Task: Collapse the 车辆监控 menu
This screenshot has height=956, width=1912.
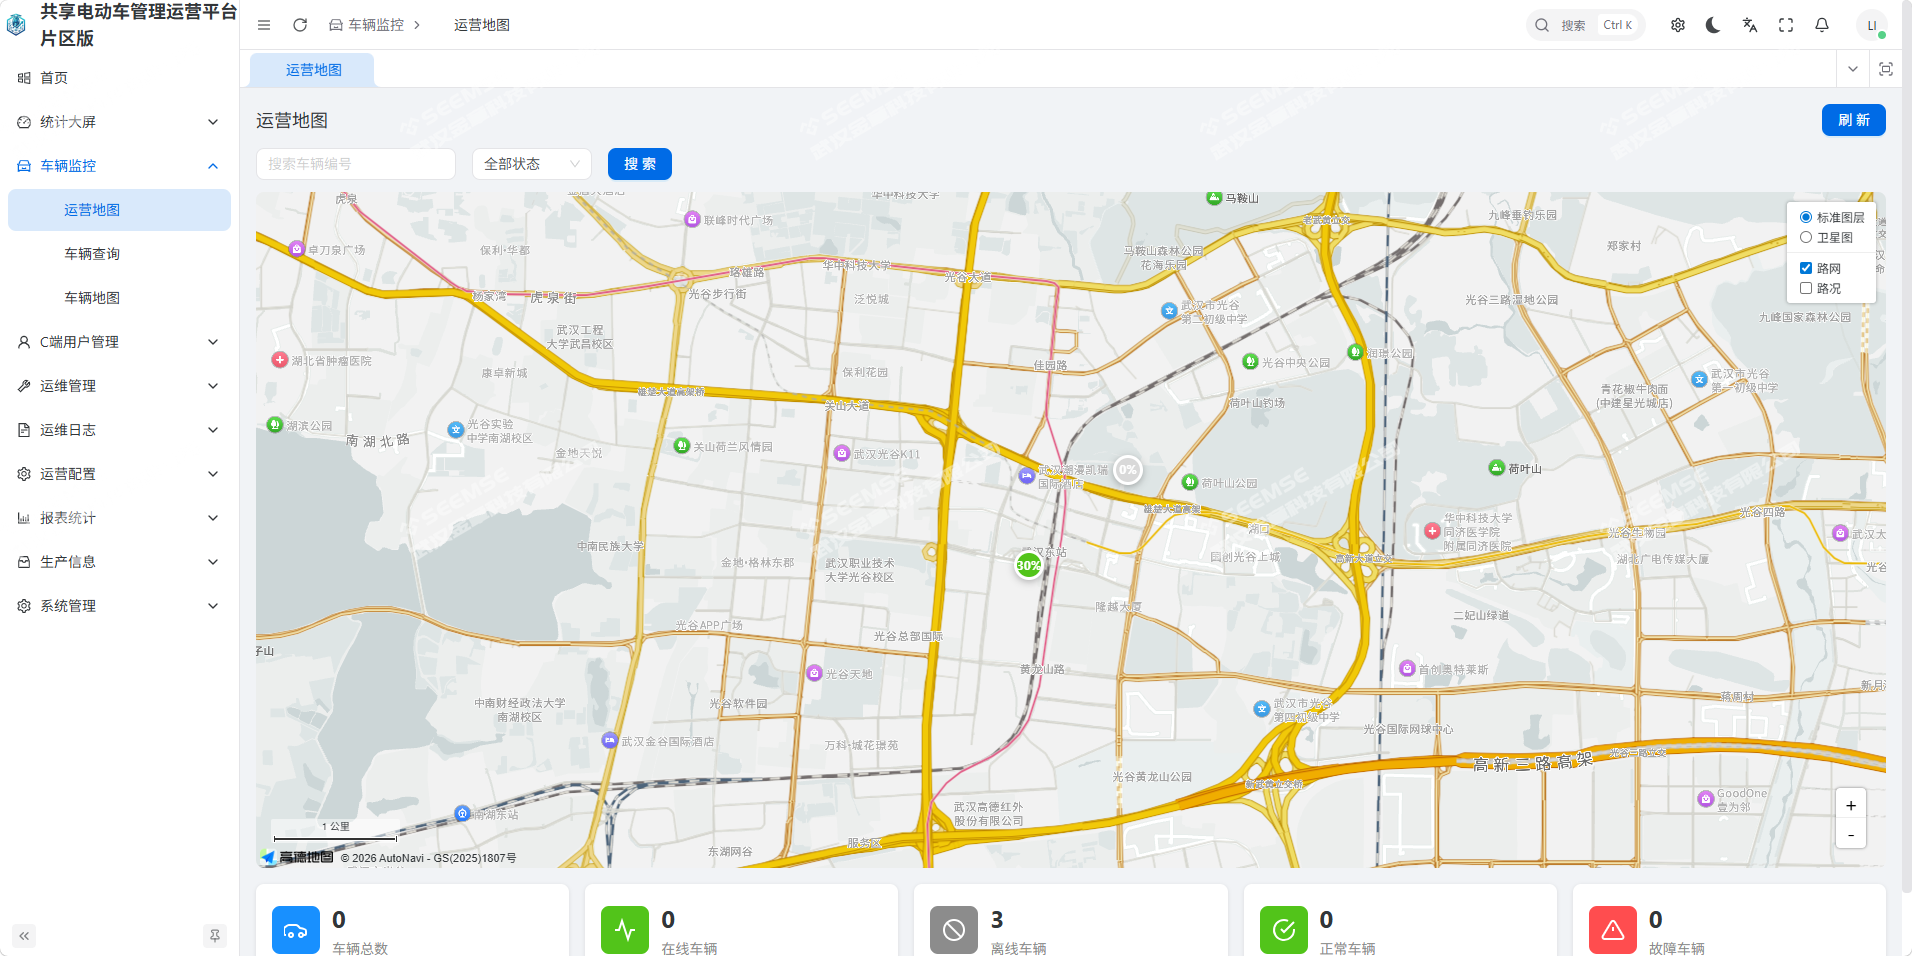Action: (120, 166)
